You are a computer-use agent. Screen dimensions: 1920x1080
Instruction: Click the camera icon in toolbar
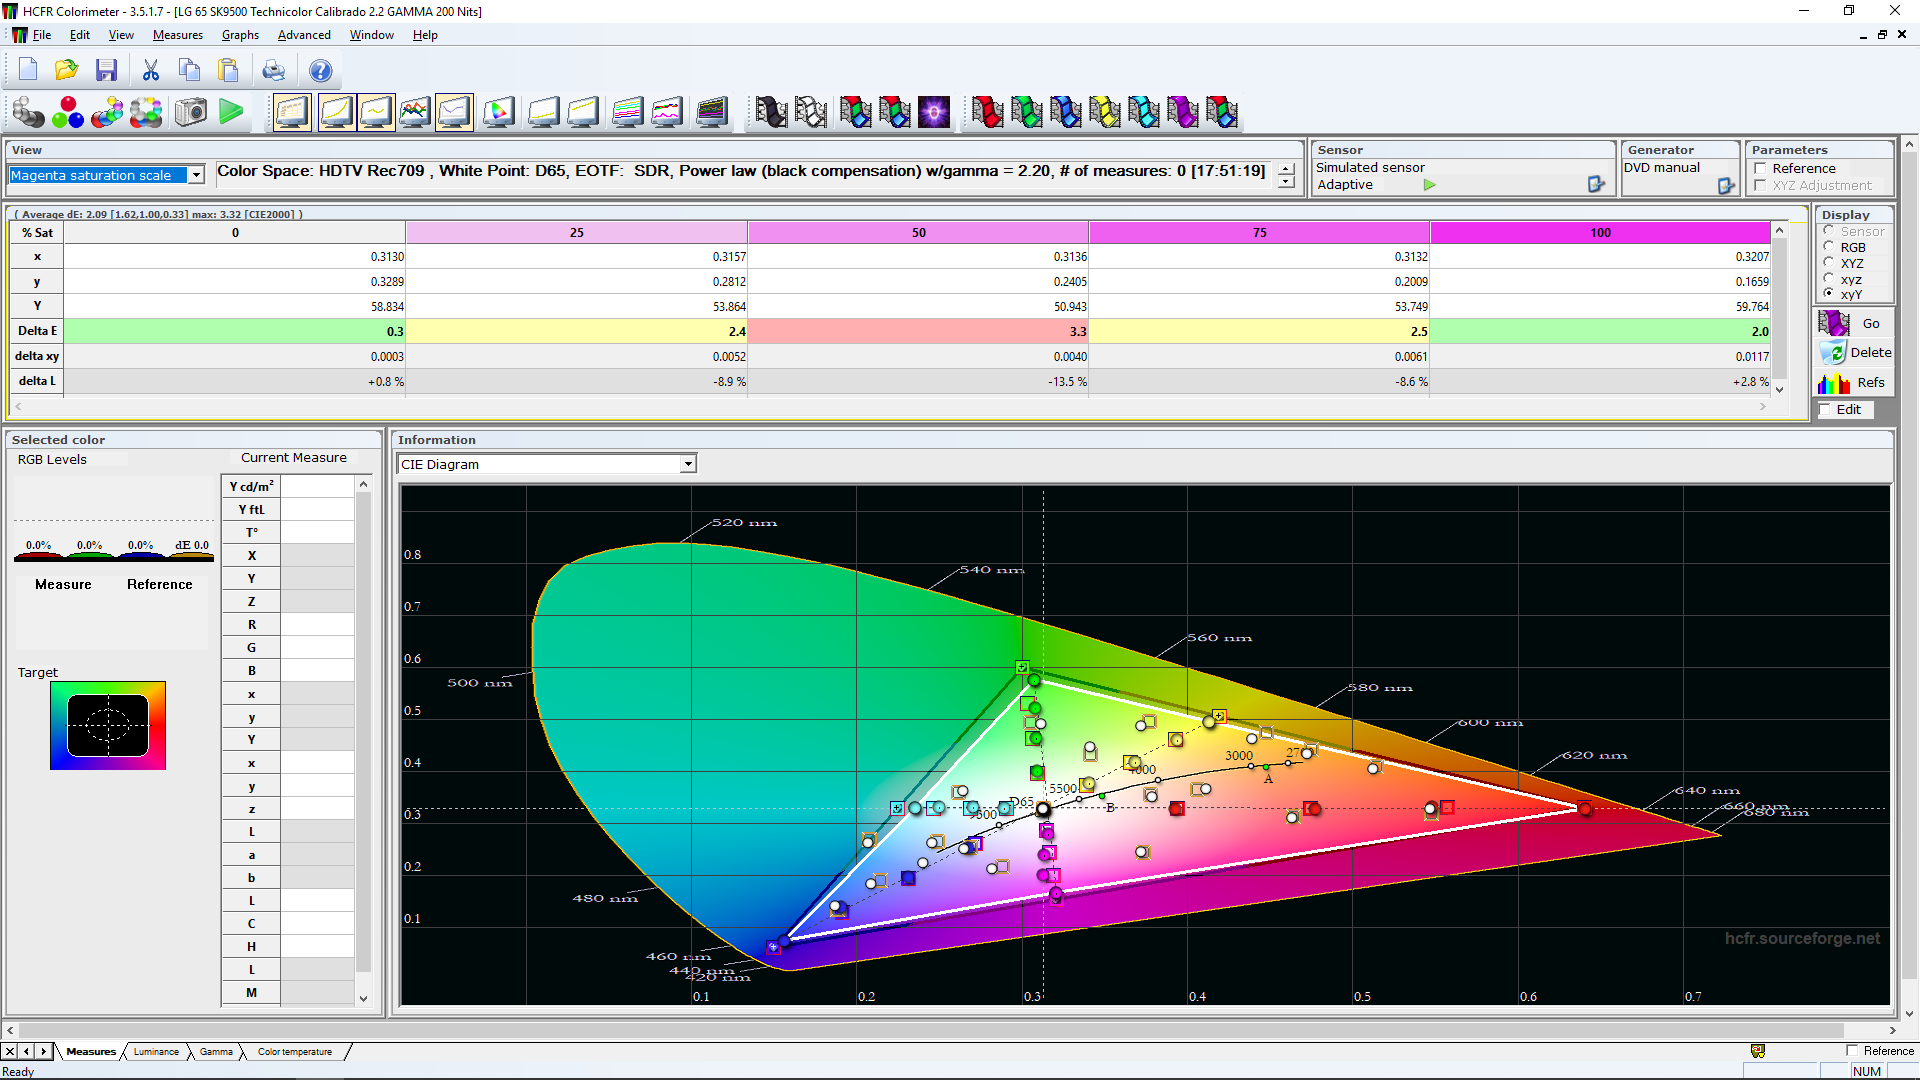click(x=190, y=112)
